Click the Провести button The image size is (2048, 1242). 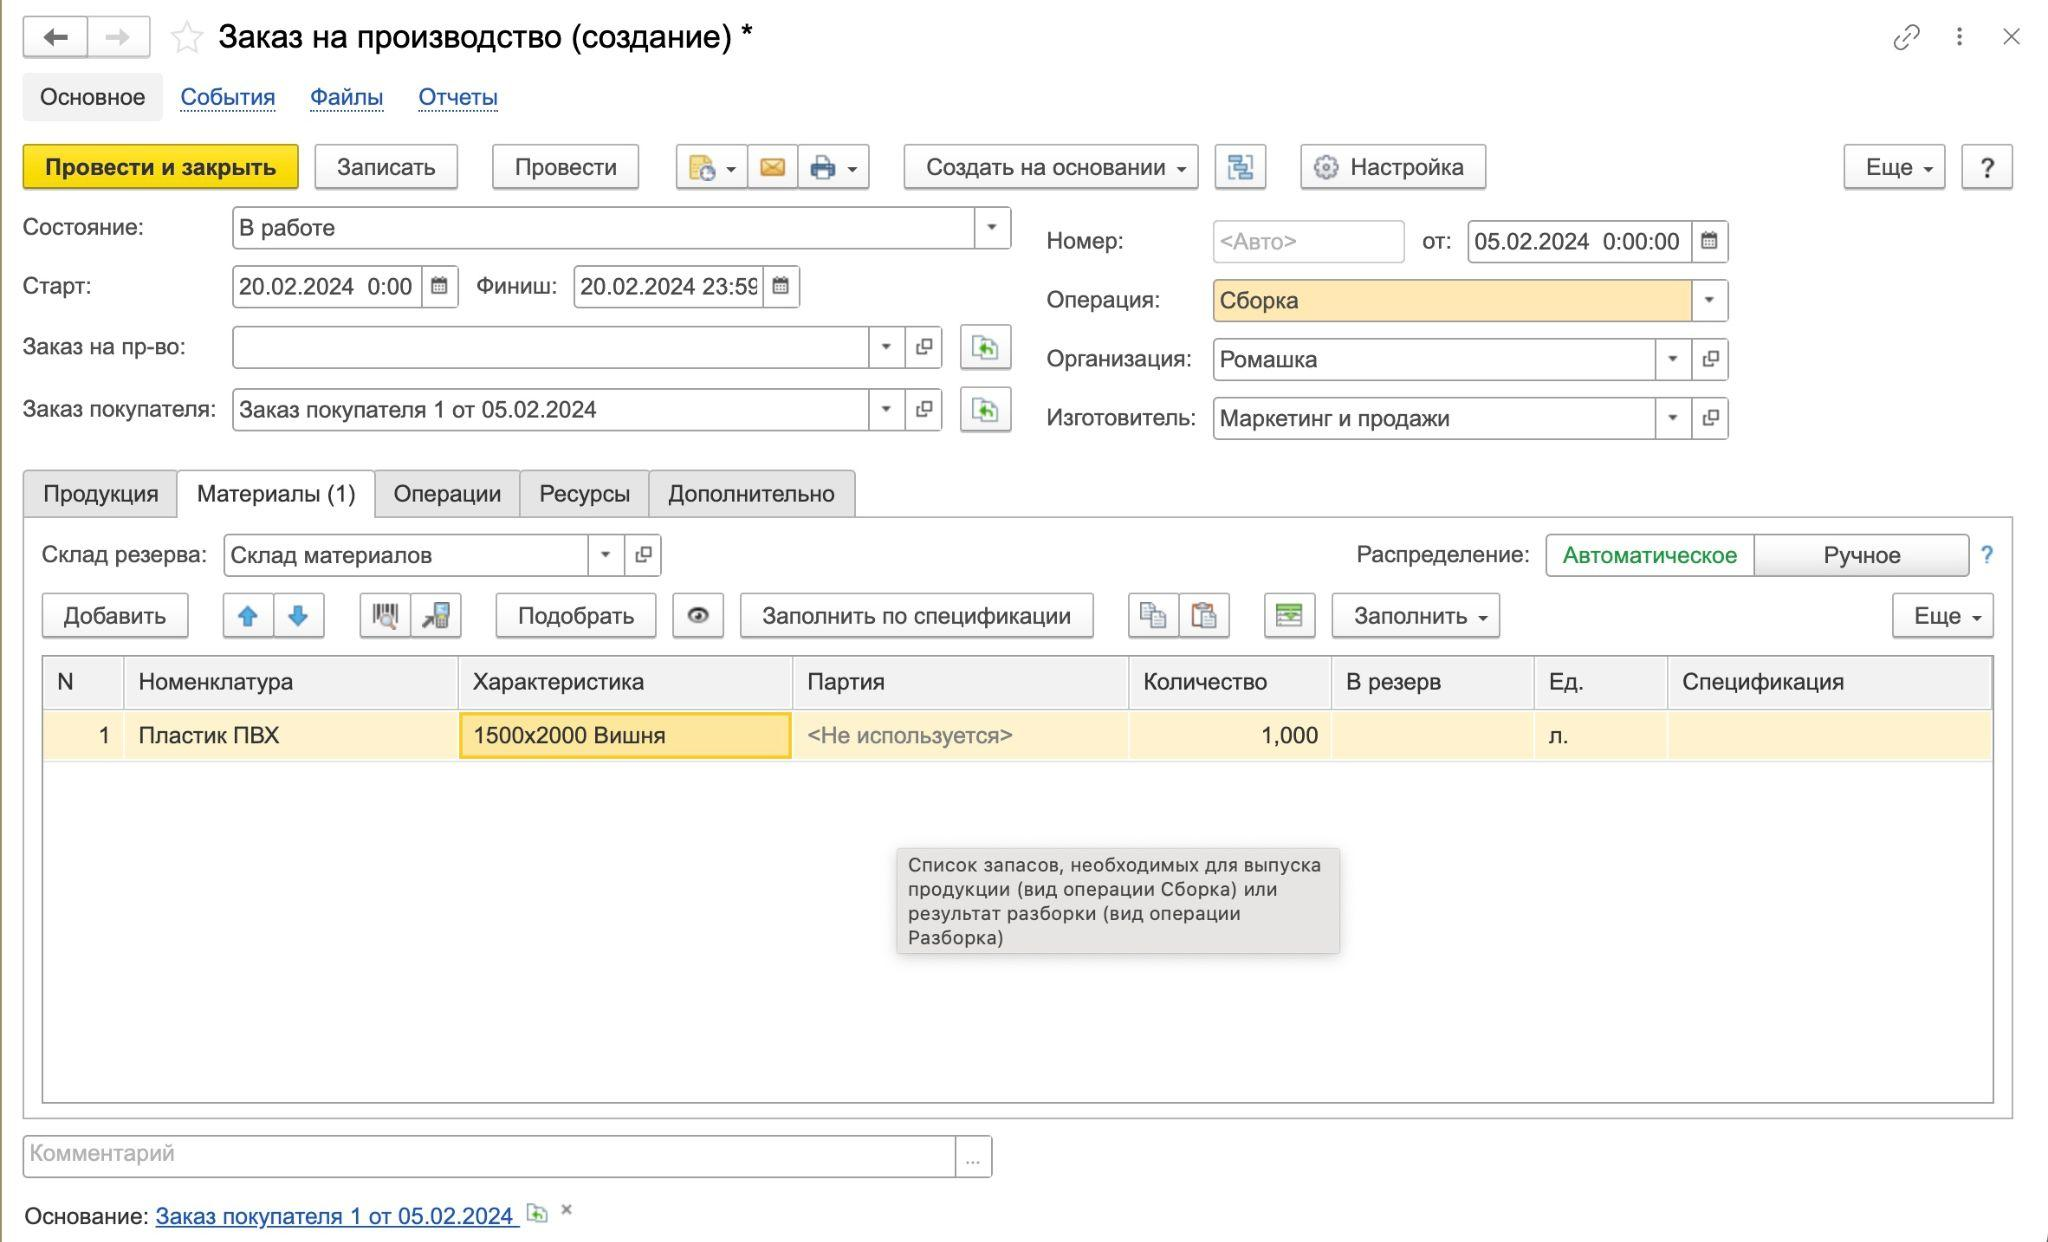click(x=565, y=167)
